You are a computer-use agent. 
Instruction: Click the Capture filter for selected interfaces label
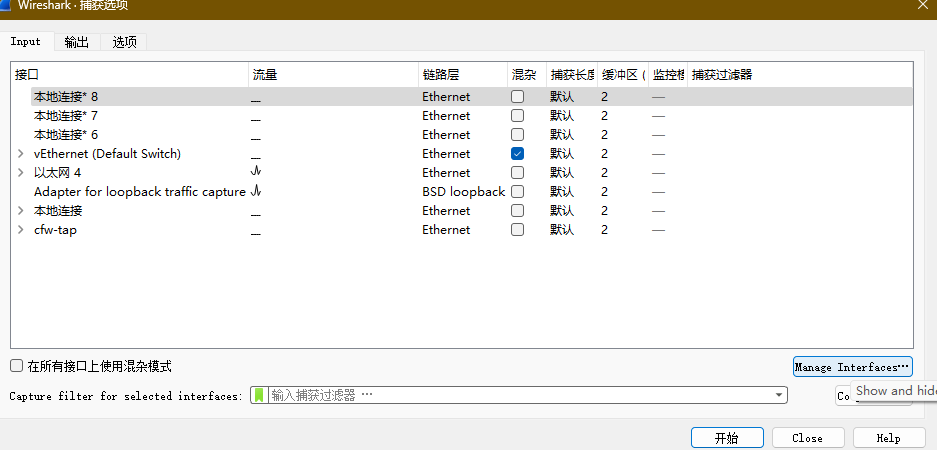coord(126,396)
